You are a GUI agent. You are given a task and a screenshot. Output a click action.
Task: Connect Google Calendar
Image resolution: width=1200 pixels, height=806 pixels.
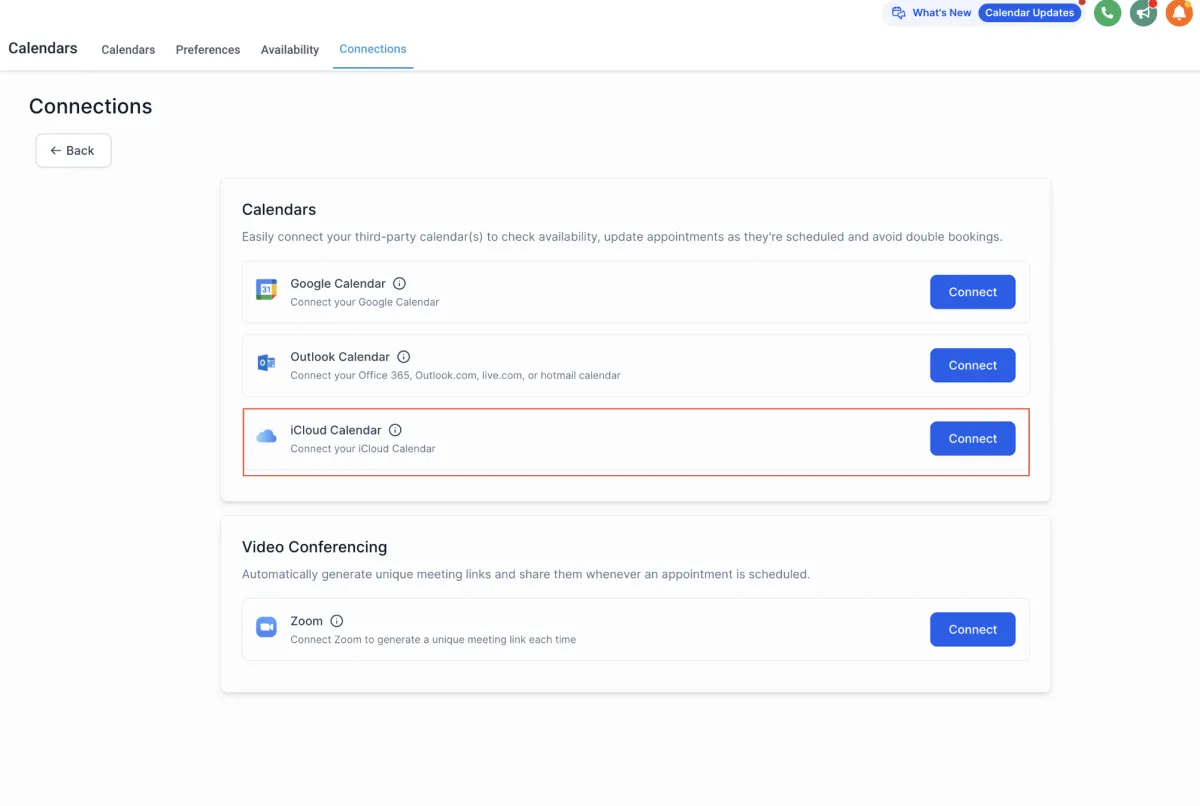click(x=972, y=292)
